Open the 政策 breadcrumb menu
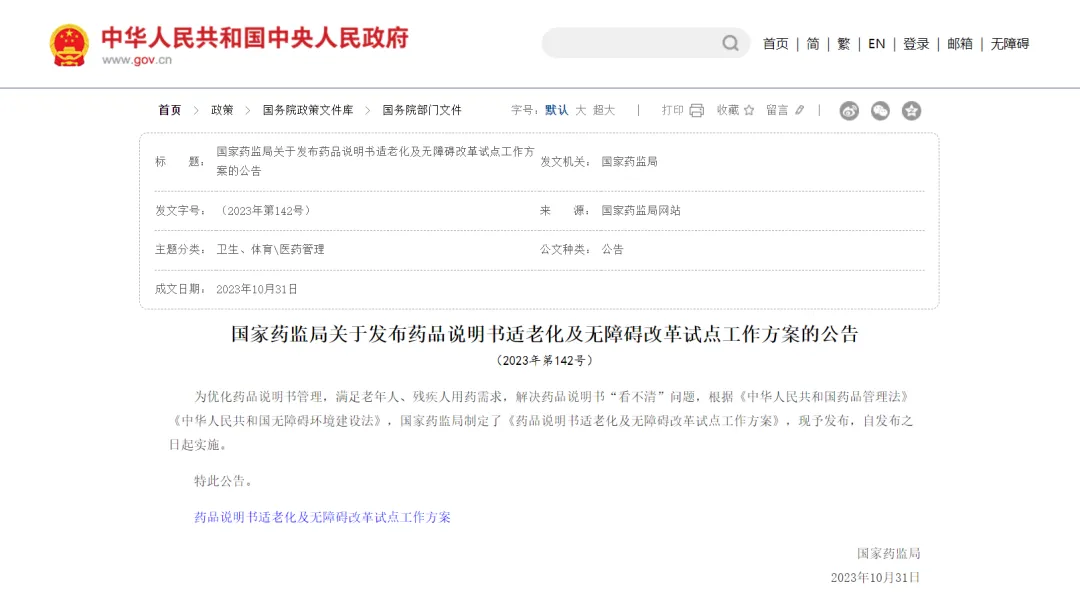This screenshot has height=600, width=1080. click(x=221, y=110)
